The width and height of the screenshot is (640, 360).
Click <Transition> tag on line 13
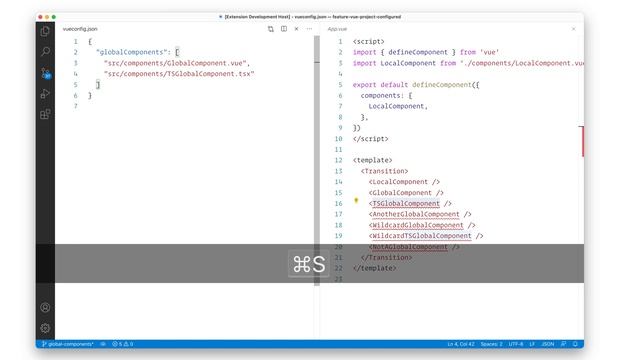[384, 171]
